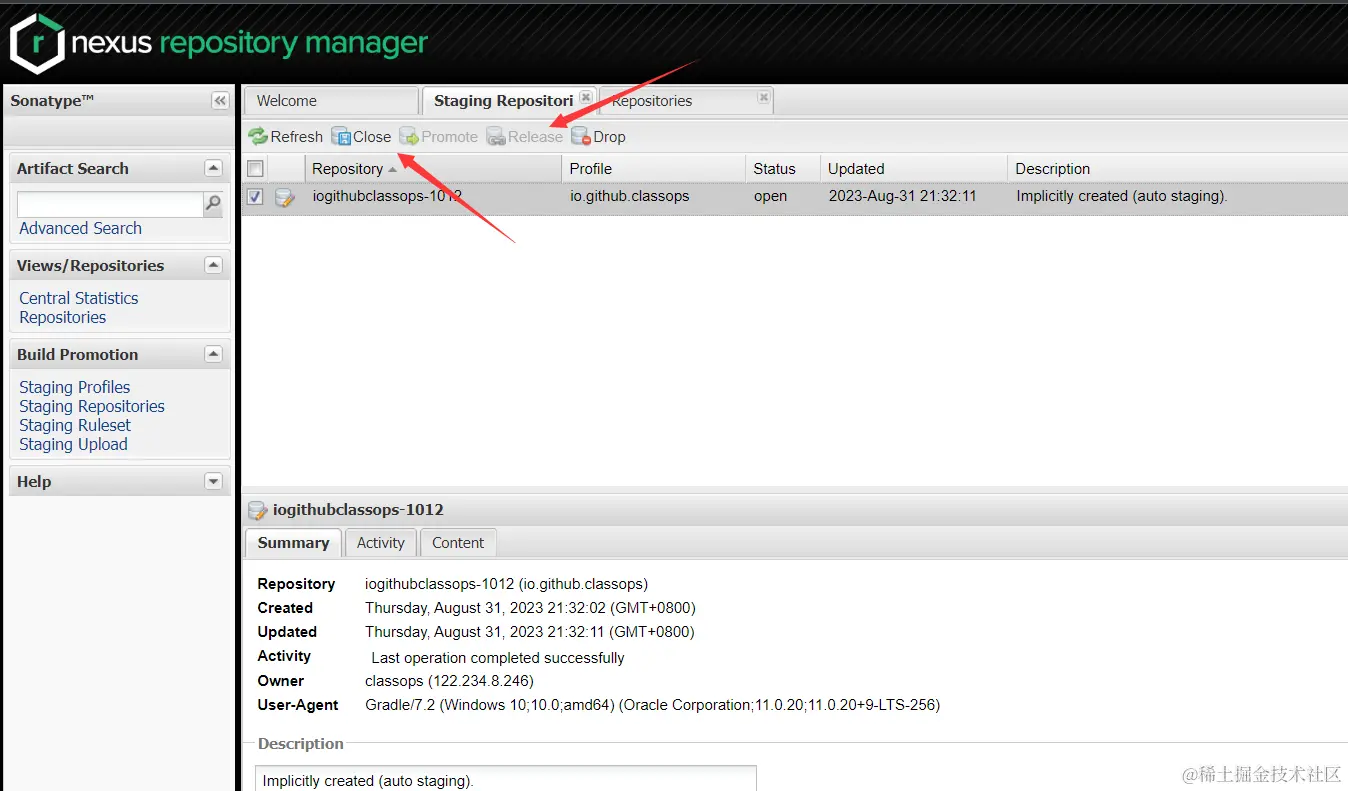The width and height of the screenshot is (1348, 791).
Task: Click the icon beside the iogithubclassops-1012 detail title
Action: [x=258, y=510]
